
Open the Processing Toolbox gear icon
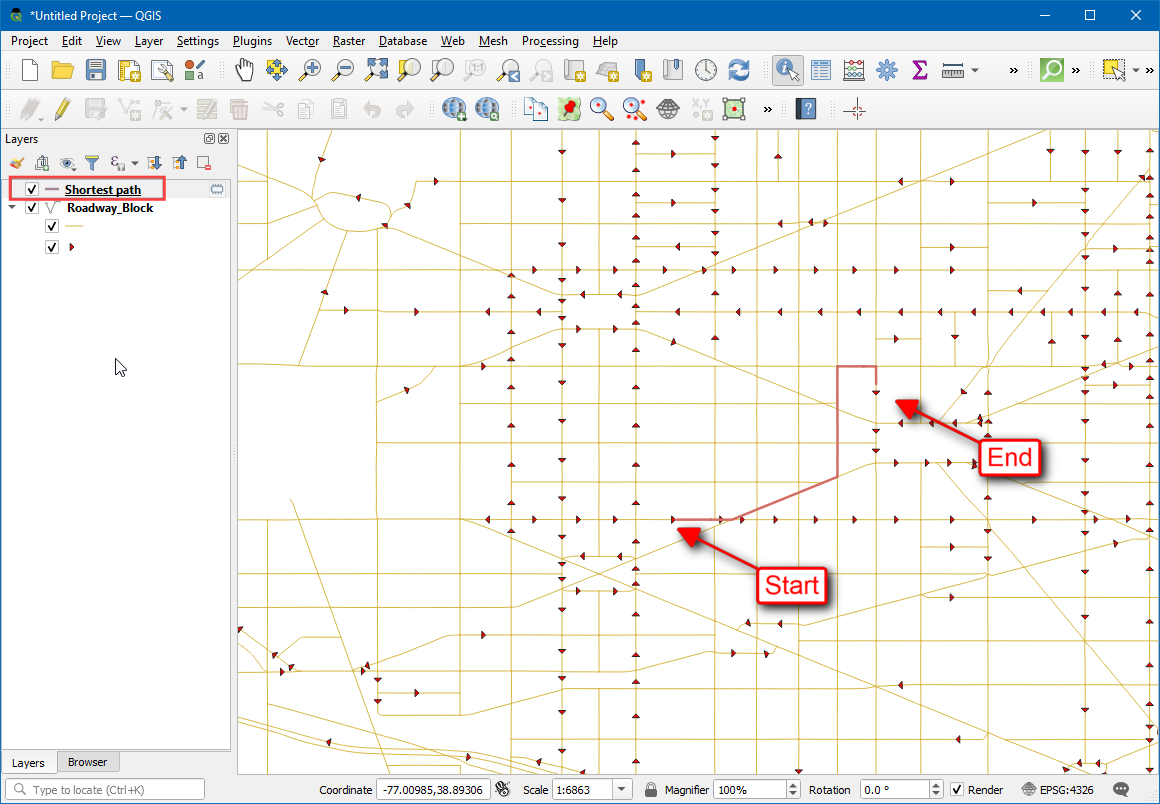(887, 70)
